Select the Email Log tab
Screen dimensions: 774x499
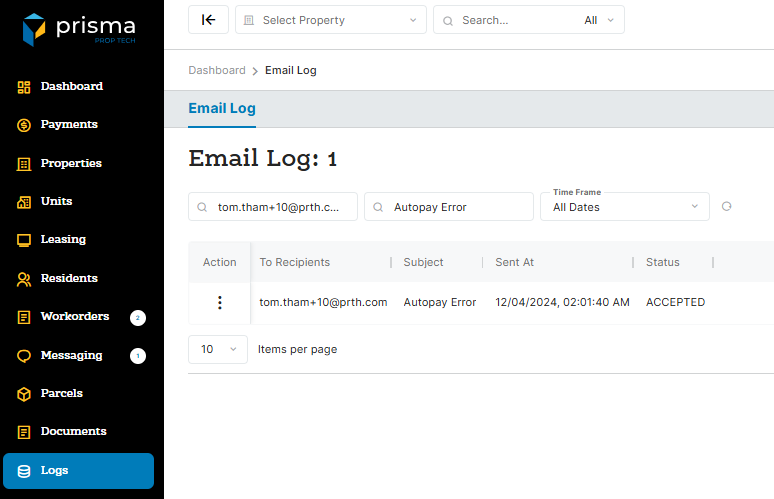click(x=222, y=108)
